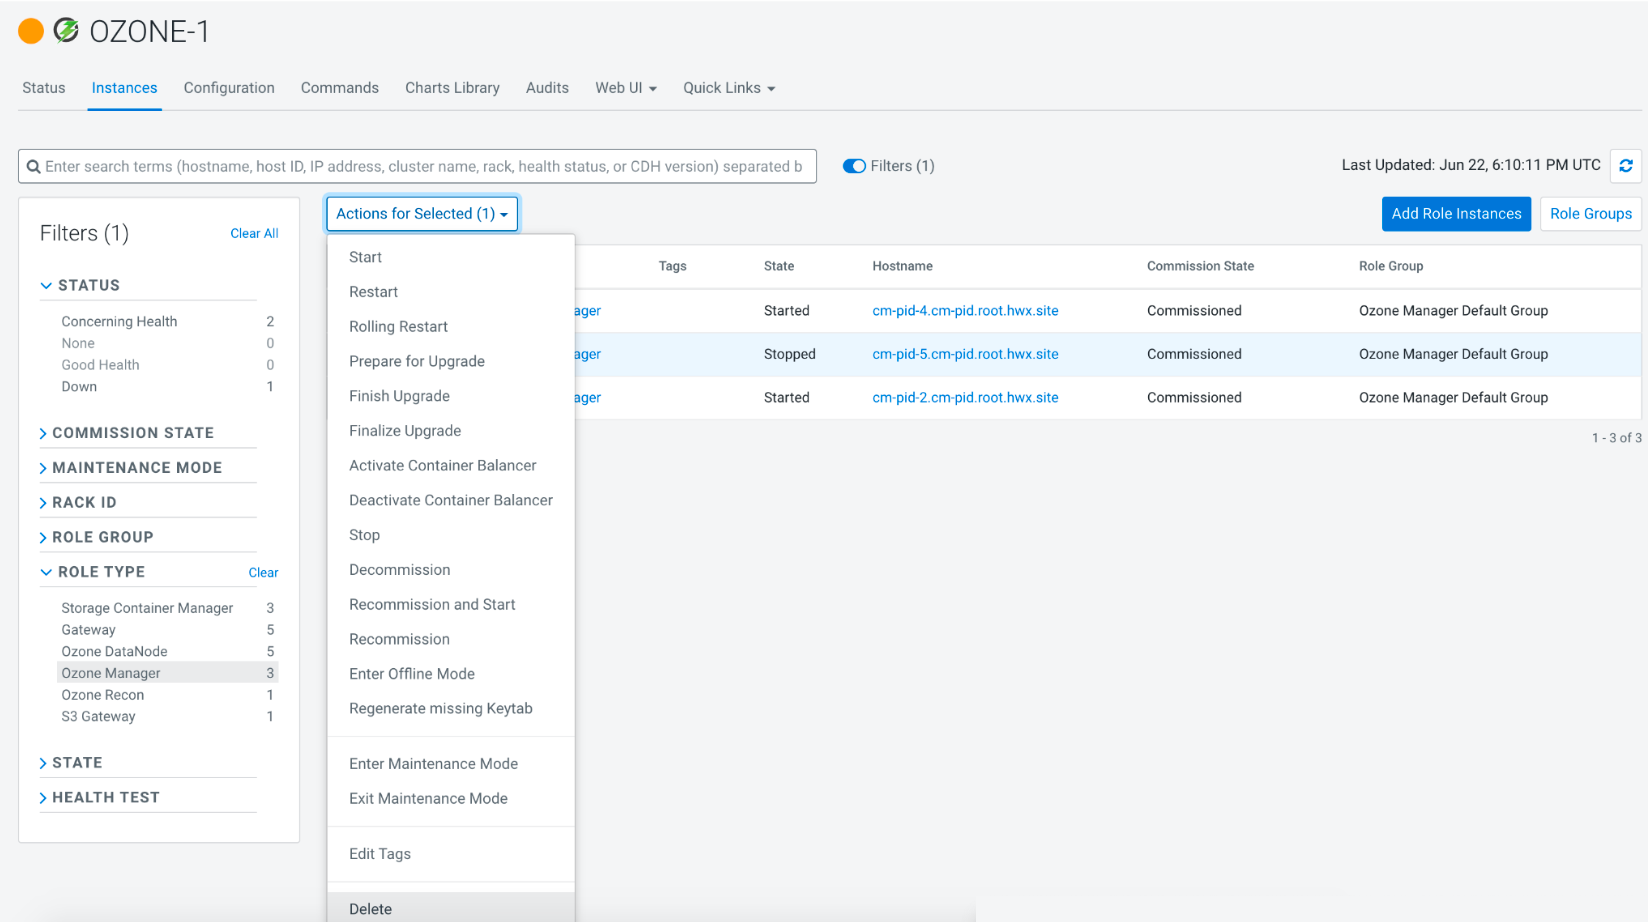
Task: Click the green Ozone service logo icon
Action: tap(66, 31)
